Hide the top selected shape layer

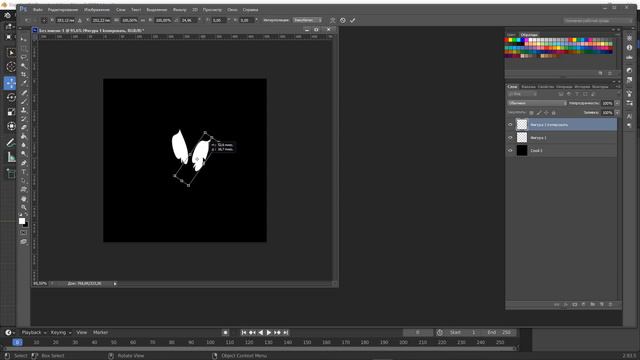pyautogui.click(x=510, y=124)
